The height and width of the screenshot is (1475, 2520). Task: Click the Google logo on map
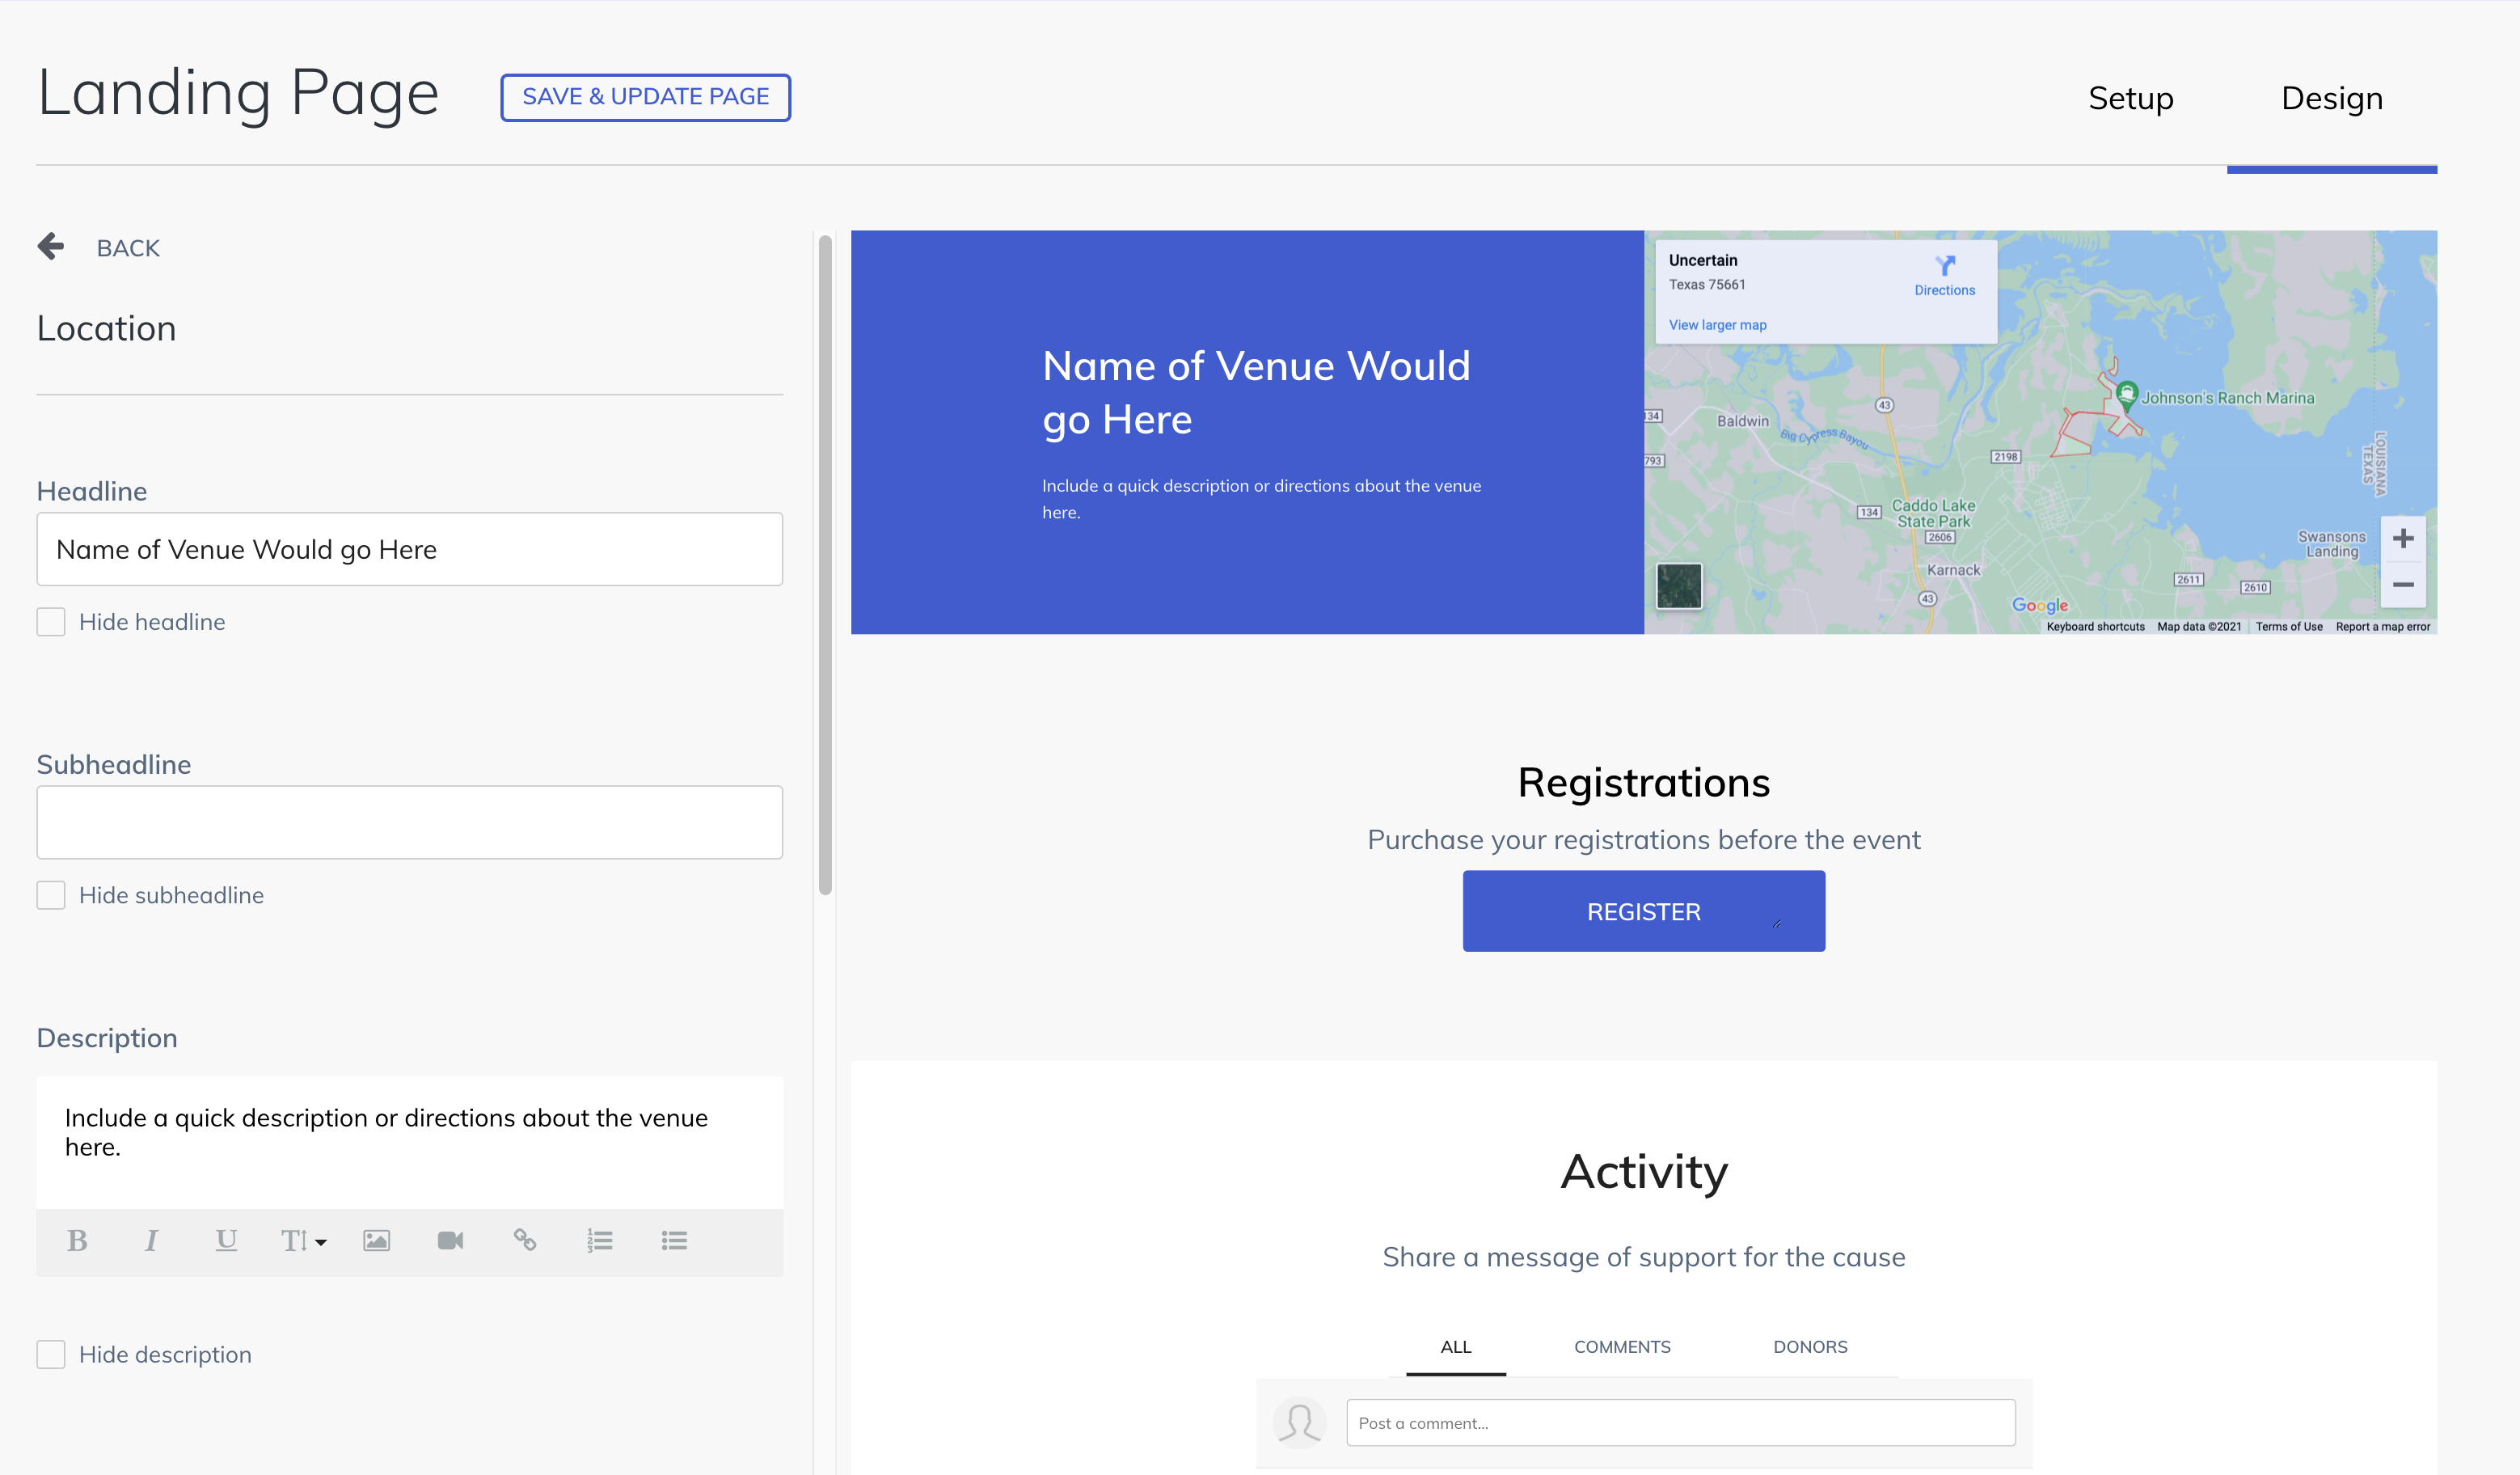2039,605
